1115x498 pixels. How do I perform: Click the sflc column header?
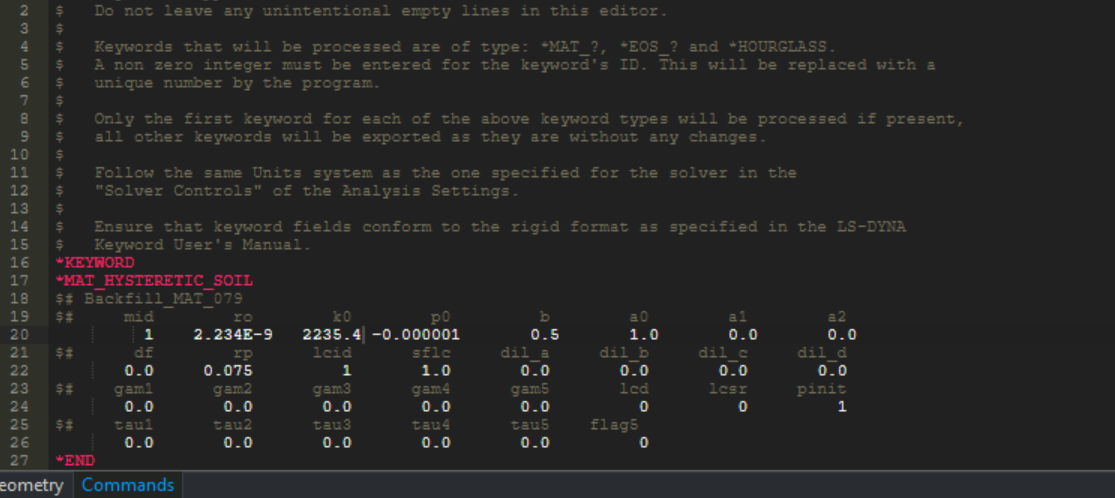coord(431,353)
